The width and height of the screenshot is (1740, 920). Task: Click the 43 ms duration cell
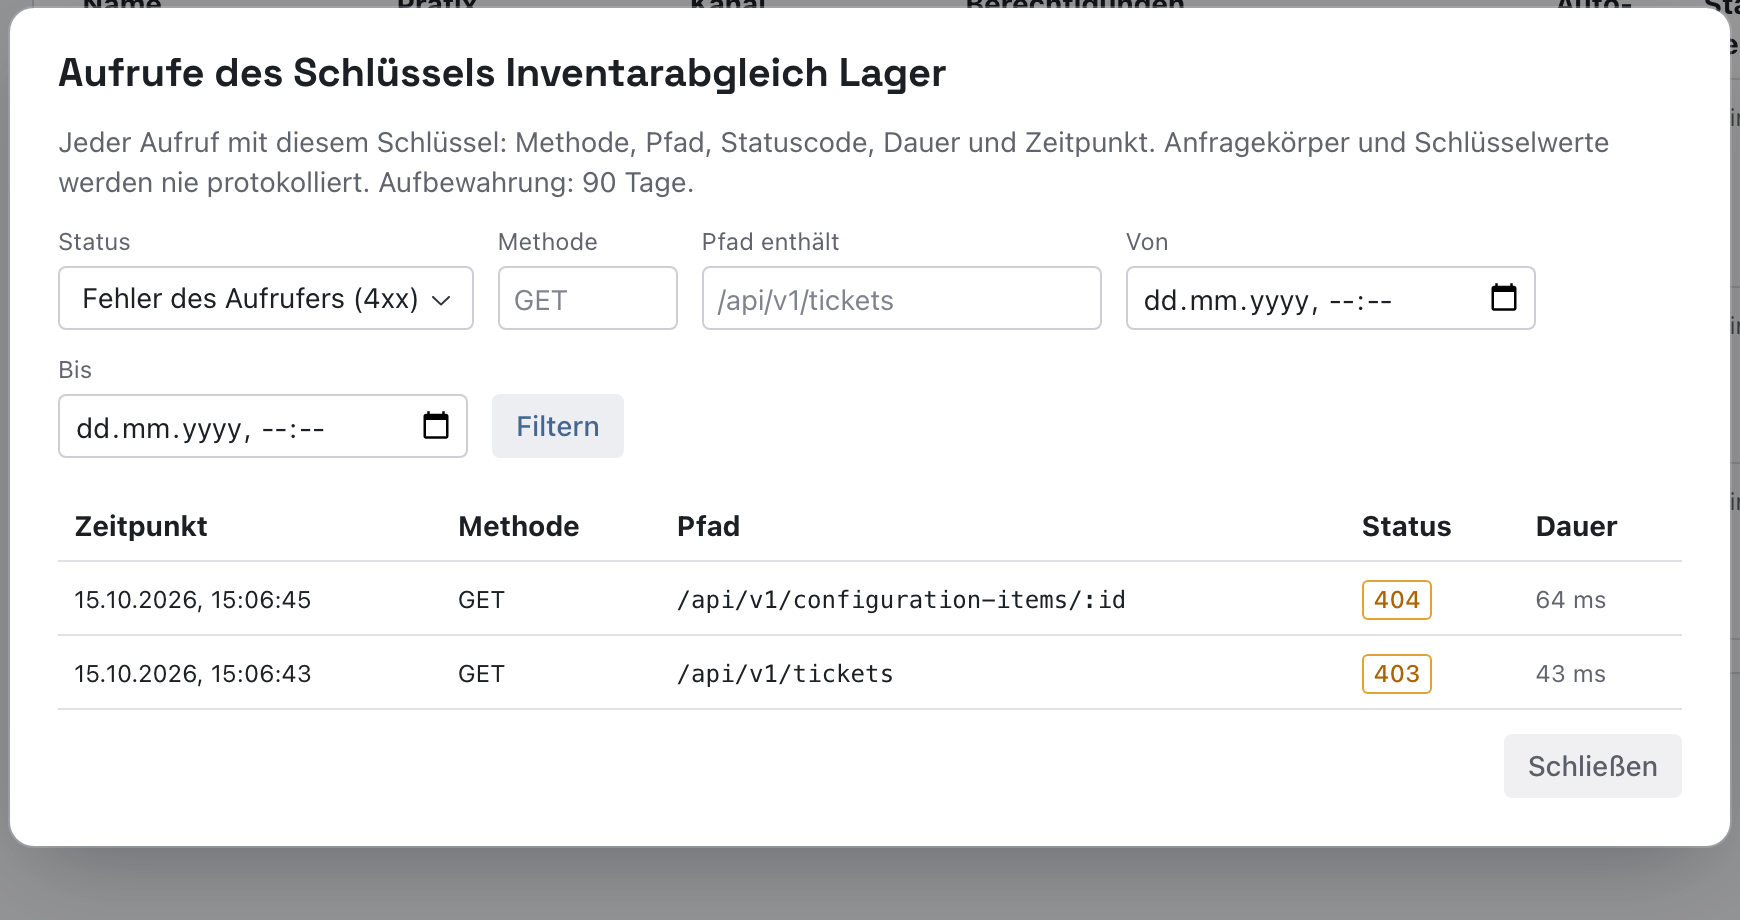(x=1571, y=674)
